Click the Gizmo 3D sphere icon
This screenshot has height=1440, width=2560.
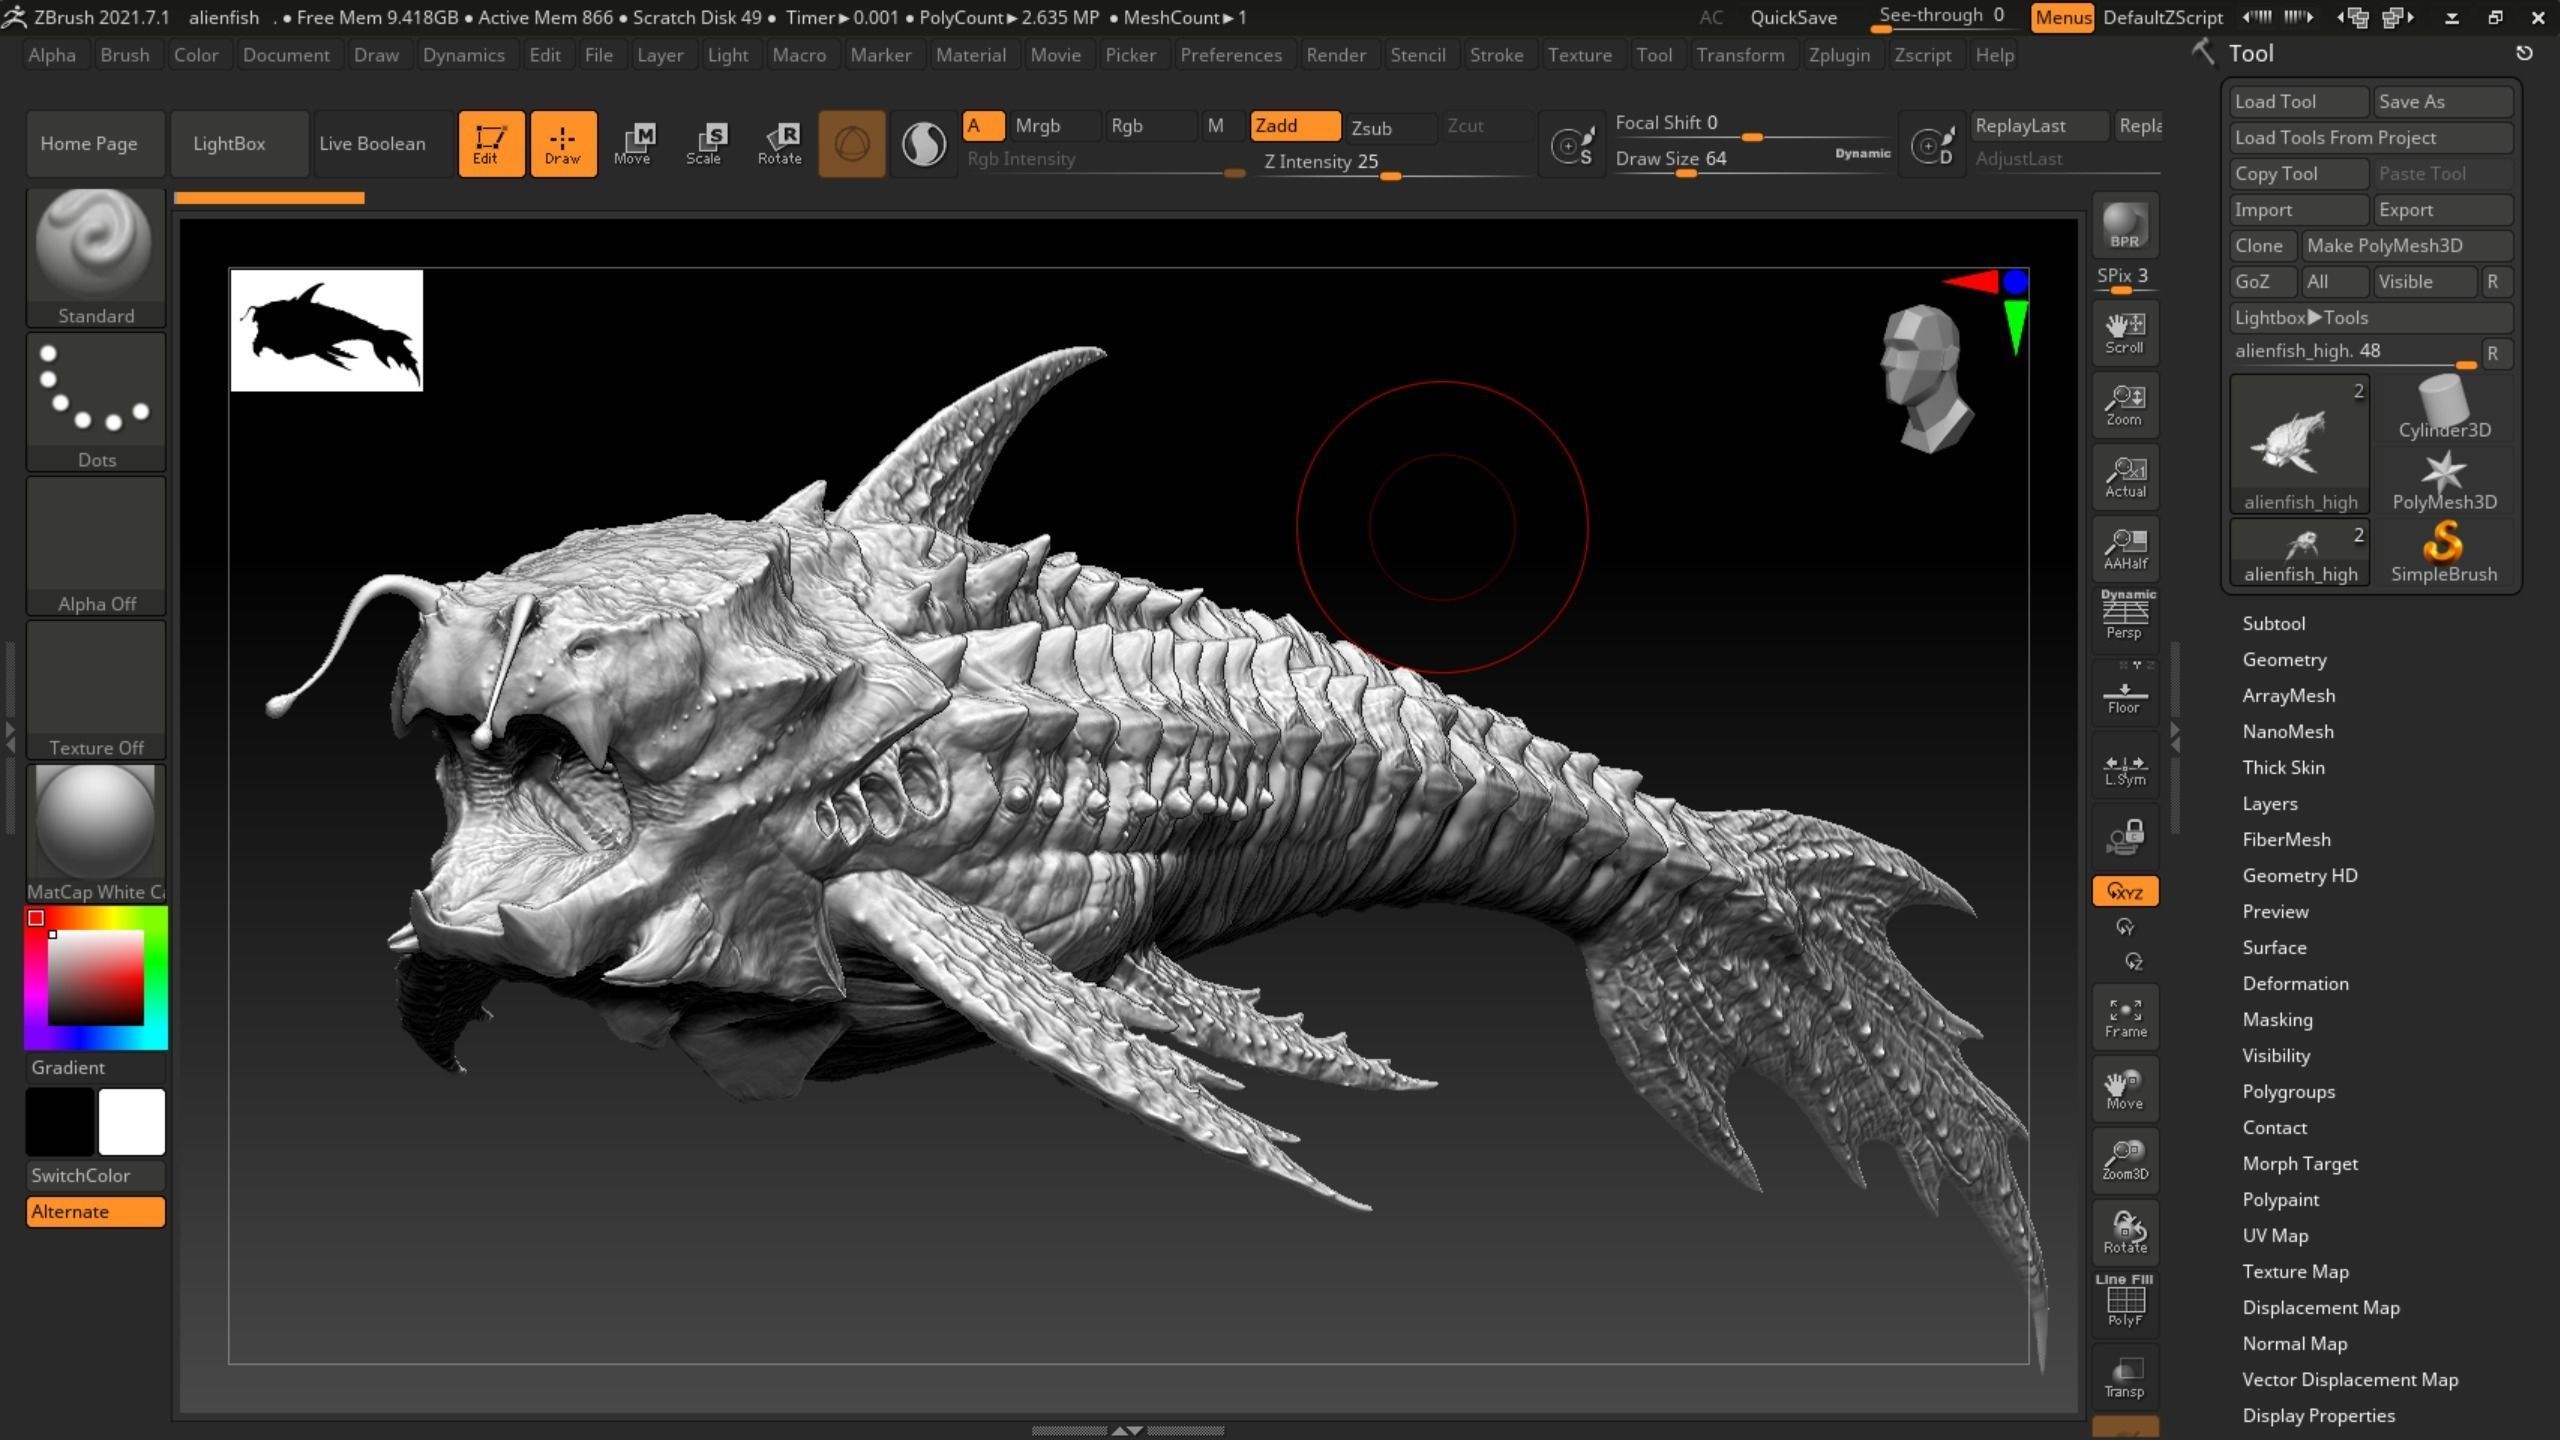[852, 144]
